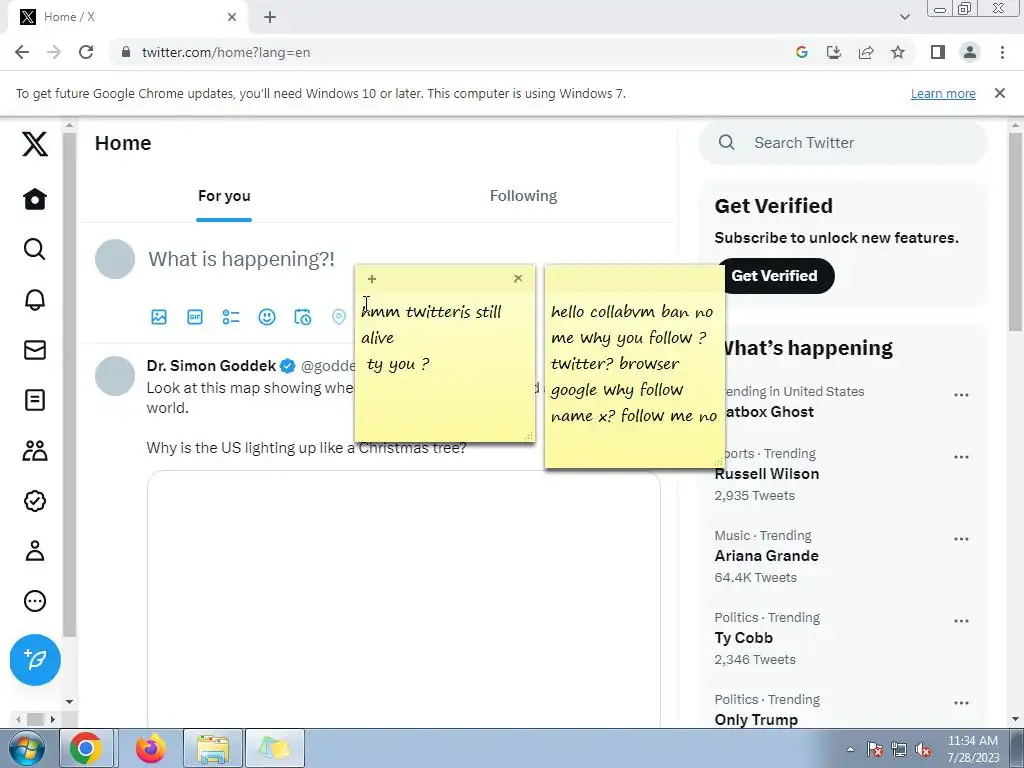Screen dimensions: 1024x768
Task: Dismiss the Chrome update notification bar
Action: pos(999,93)
